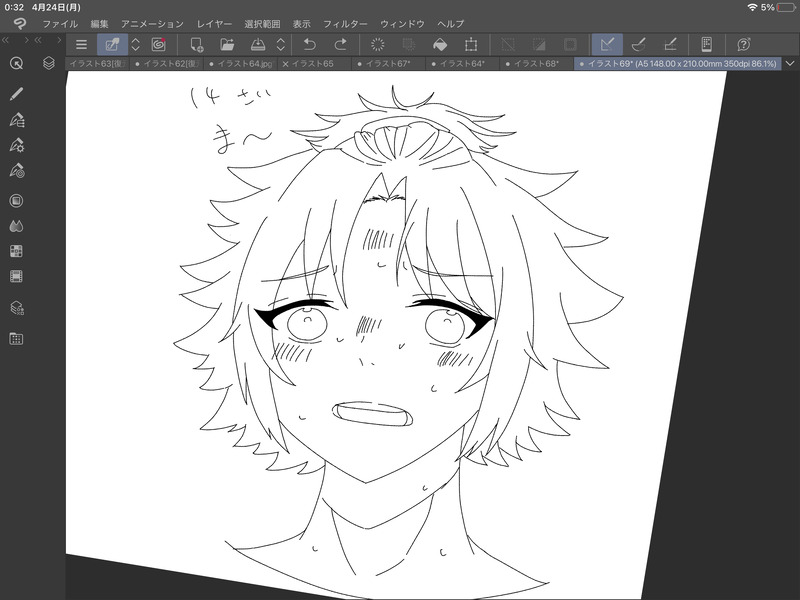
Task: Open the quick access magnifier icon
Action: [16, 63]
